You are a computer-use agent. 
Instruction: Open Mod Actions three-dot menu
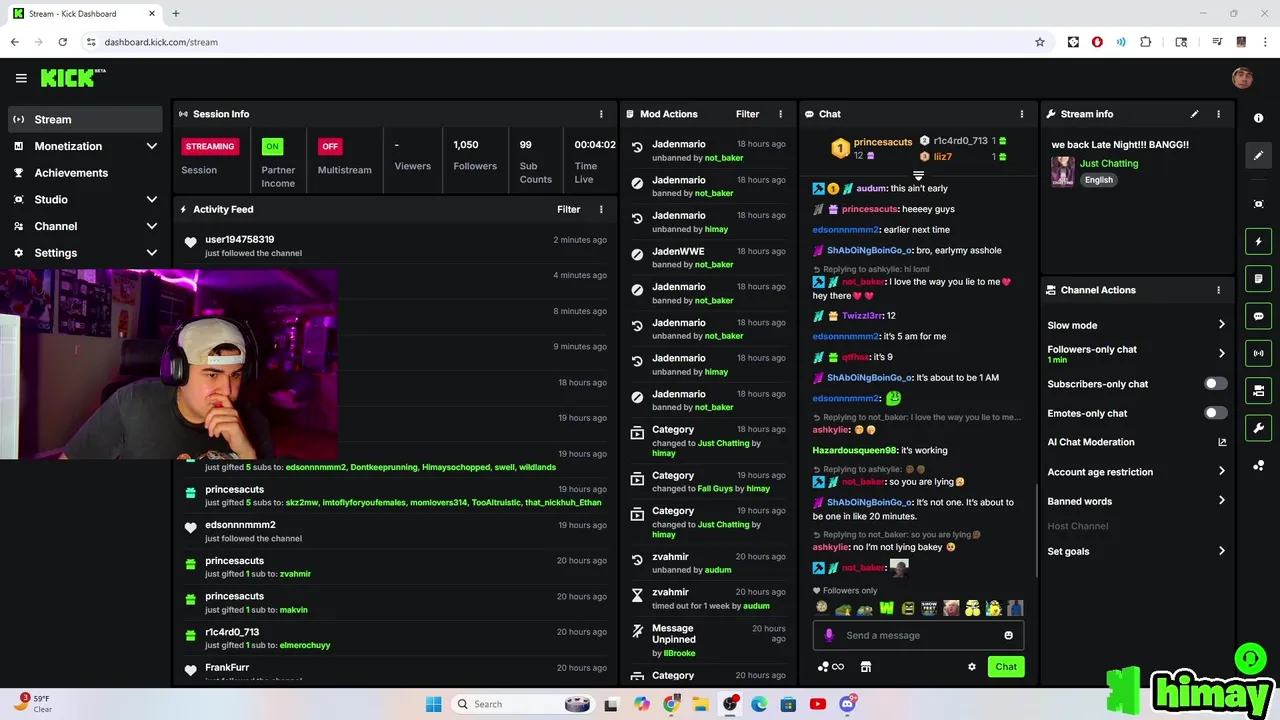[780, 114]
